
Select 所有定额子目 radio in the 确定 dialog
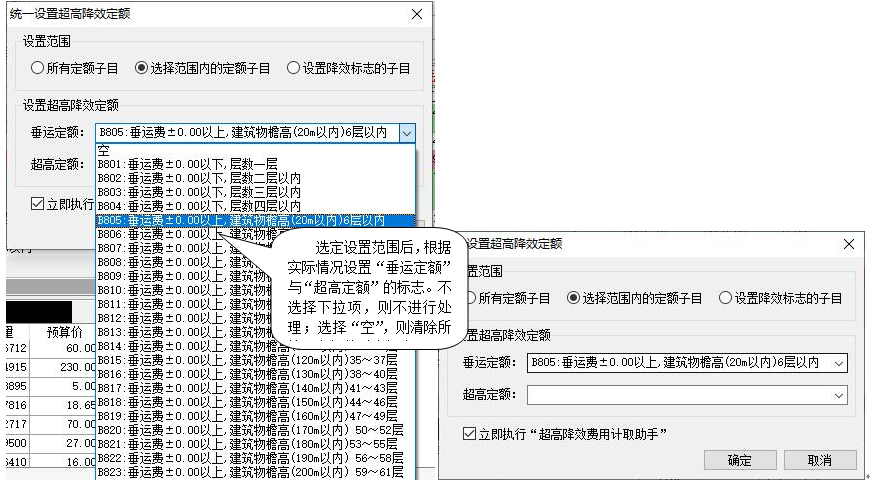tap(469, 298)
